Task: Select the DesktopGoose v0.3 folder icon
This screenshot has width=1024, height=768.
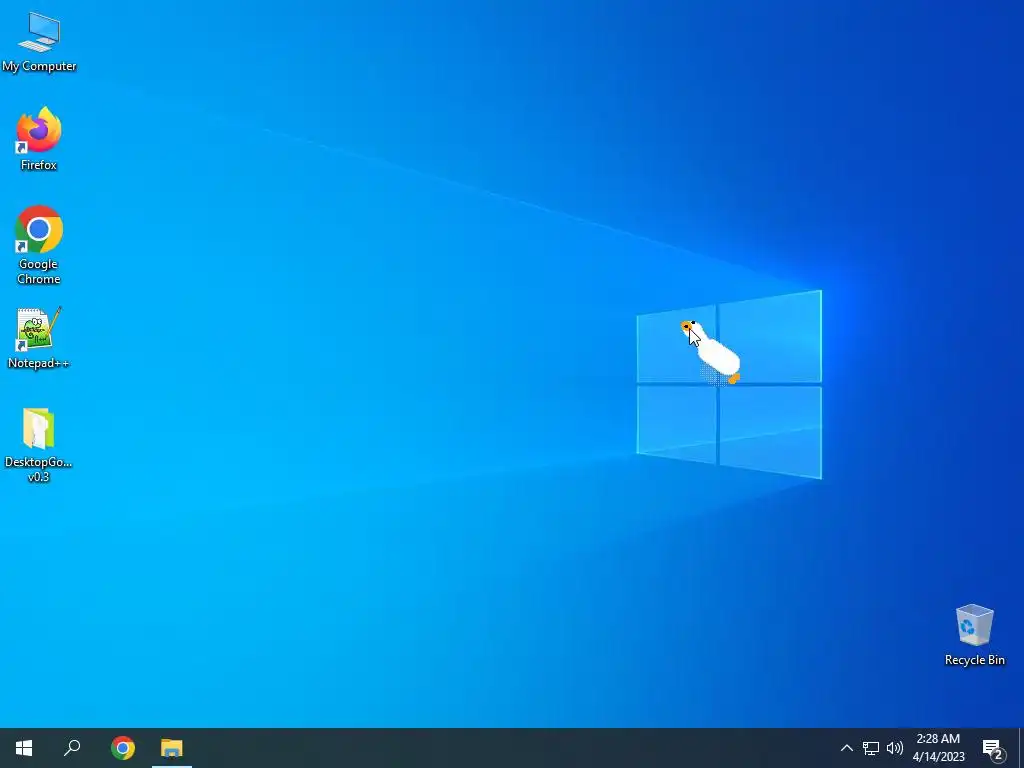Action: pos(39,445)
